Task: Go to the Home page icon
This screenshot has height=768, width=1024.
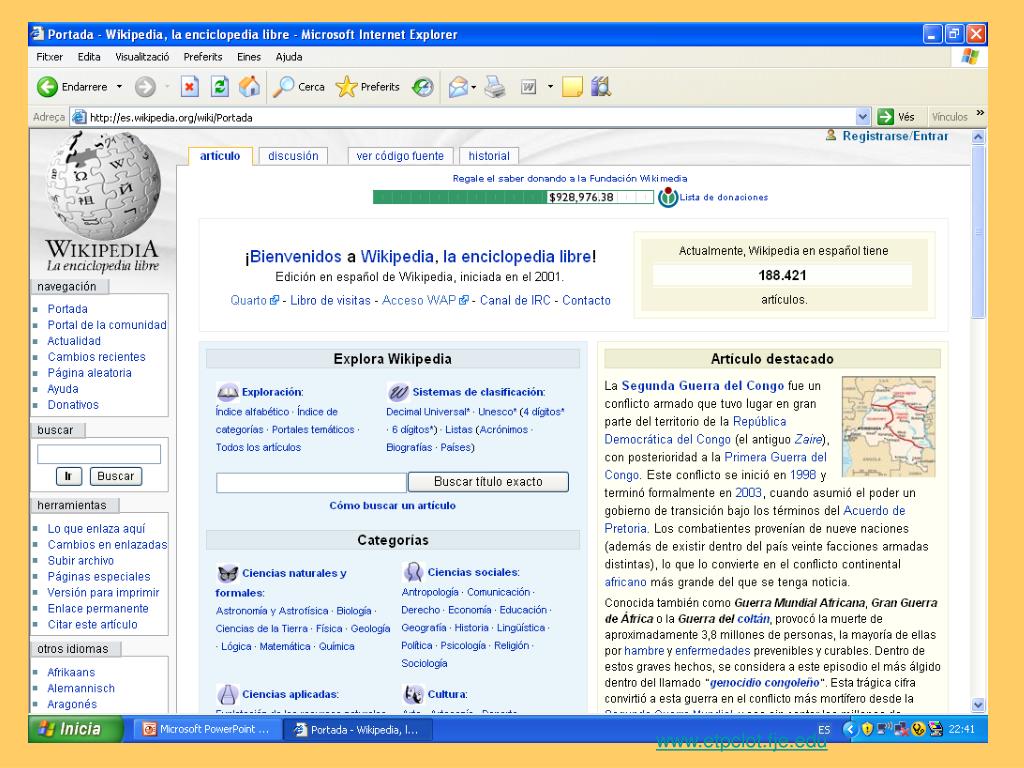Action: pyautogui.click(x=249, y=87)
